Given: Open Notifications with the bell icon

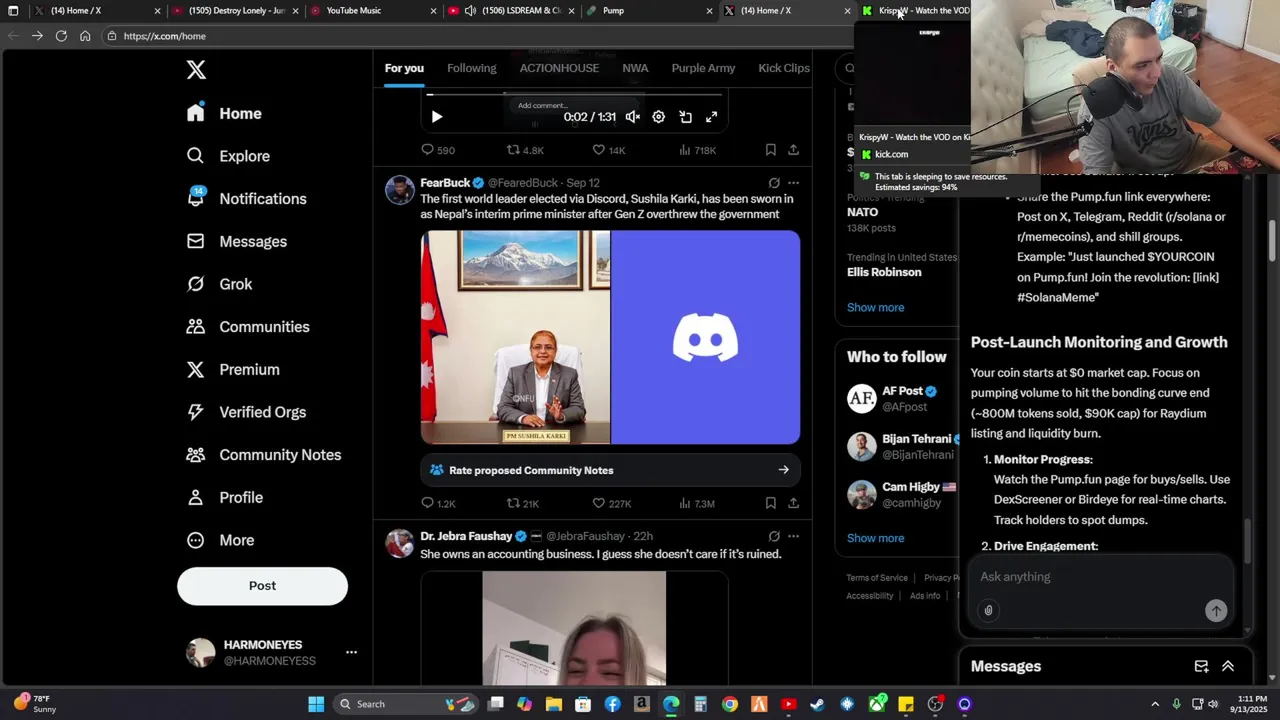Looking at the screenshot, I should click(x=246, y=198).
